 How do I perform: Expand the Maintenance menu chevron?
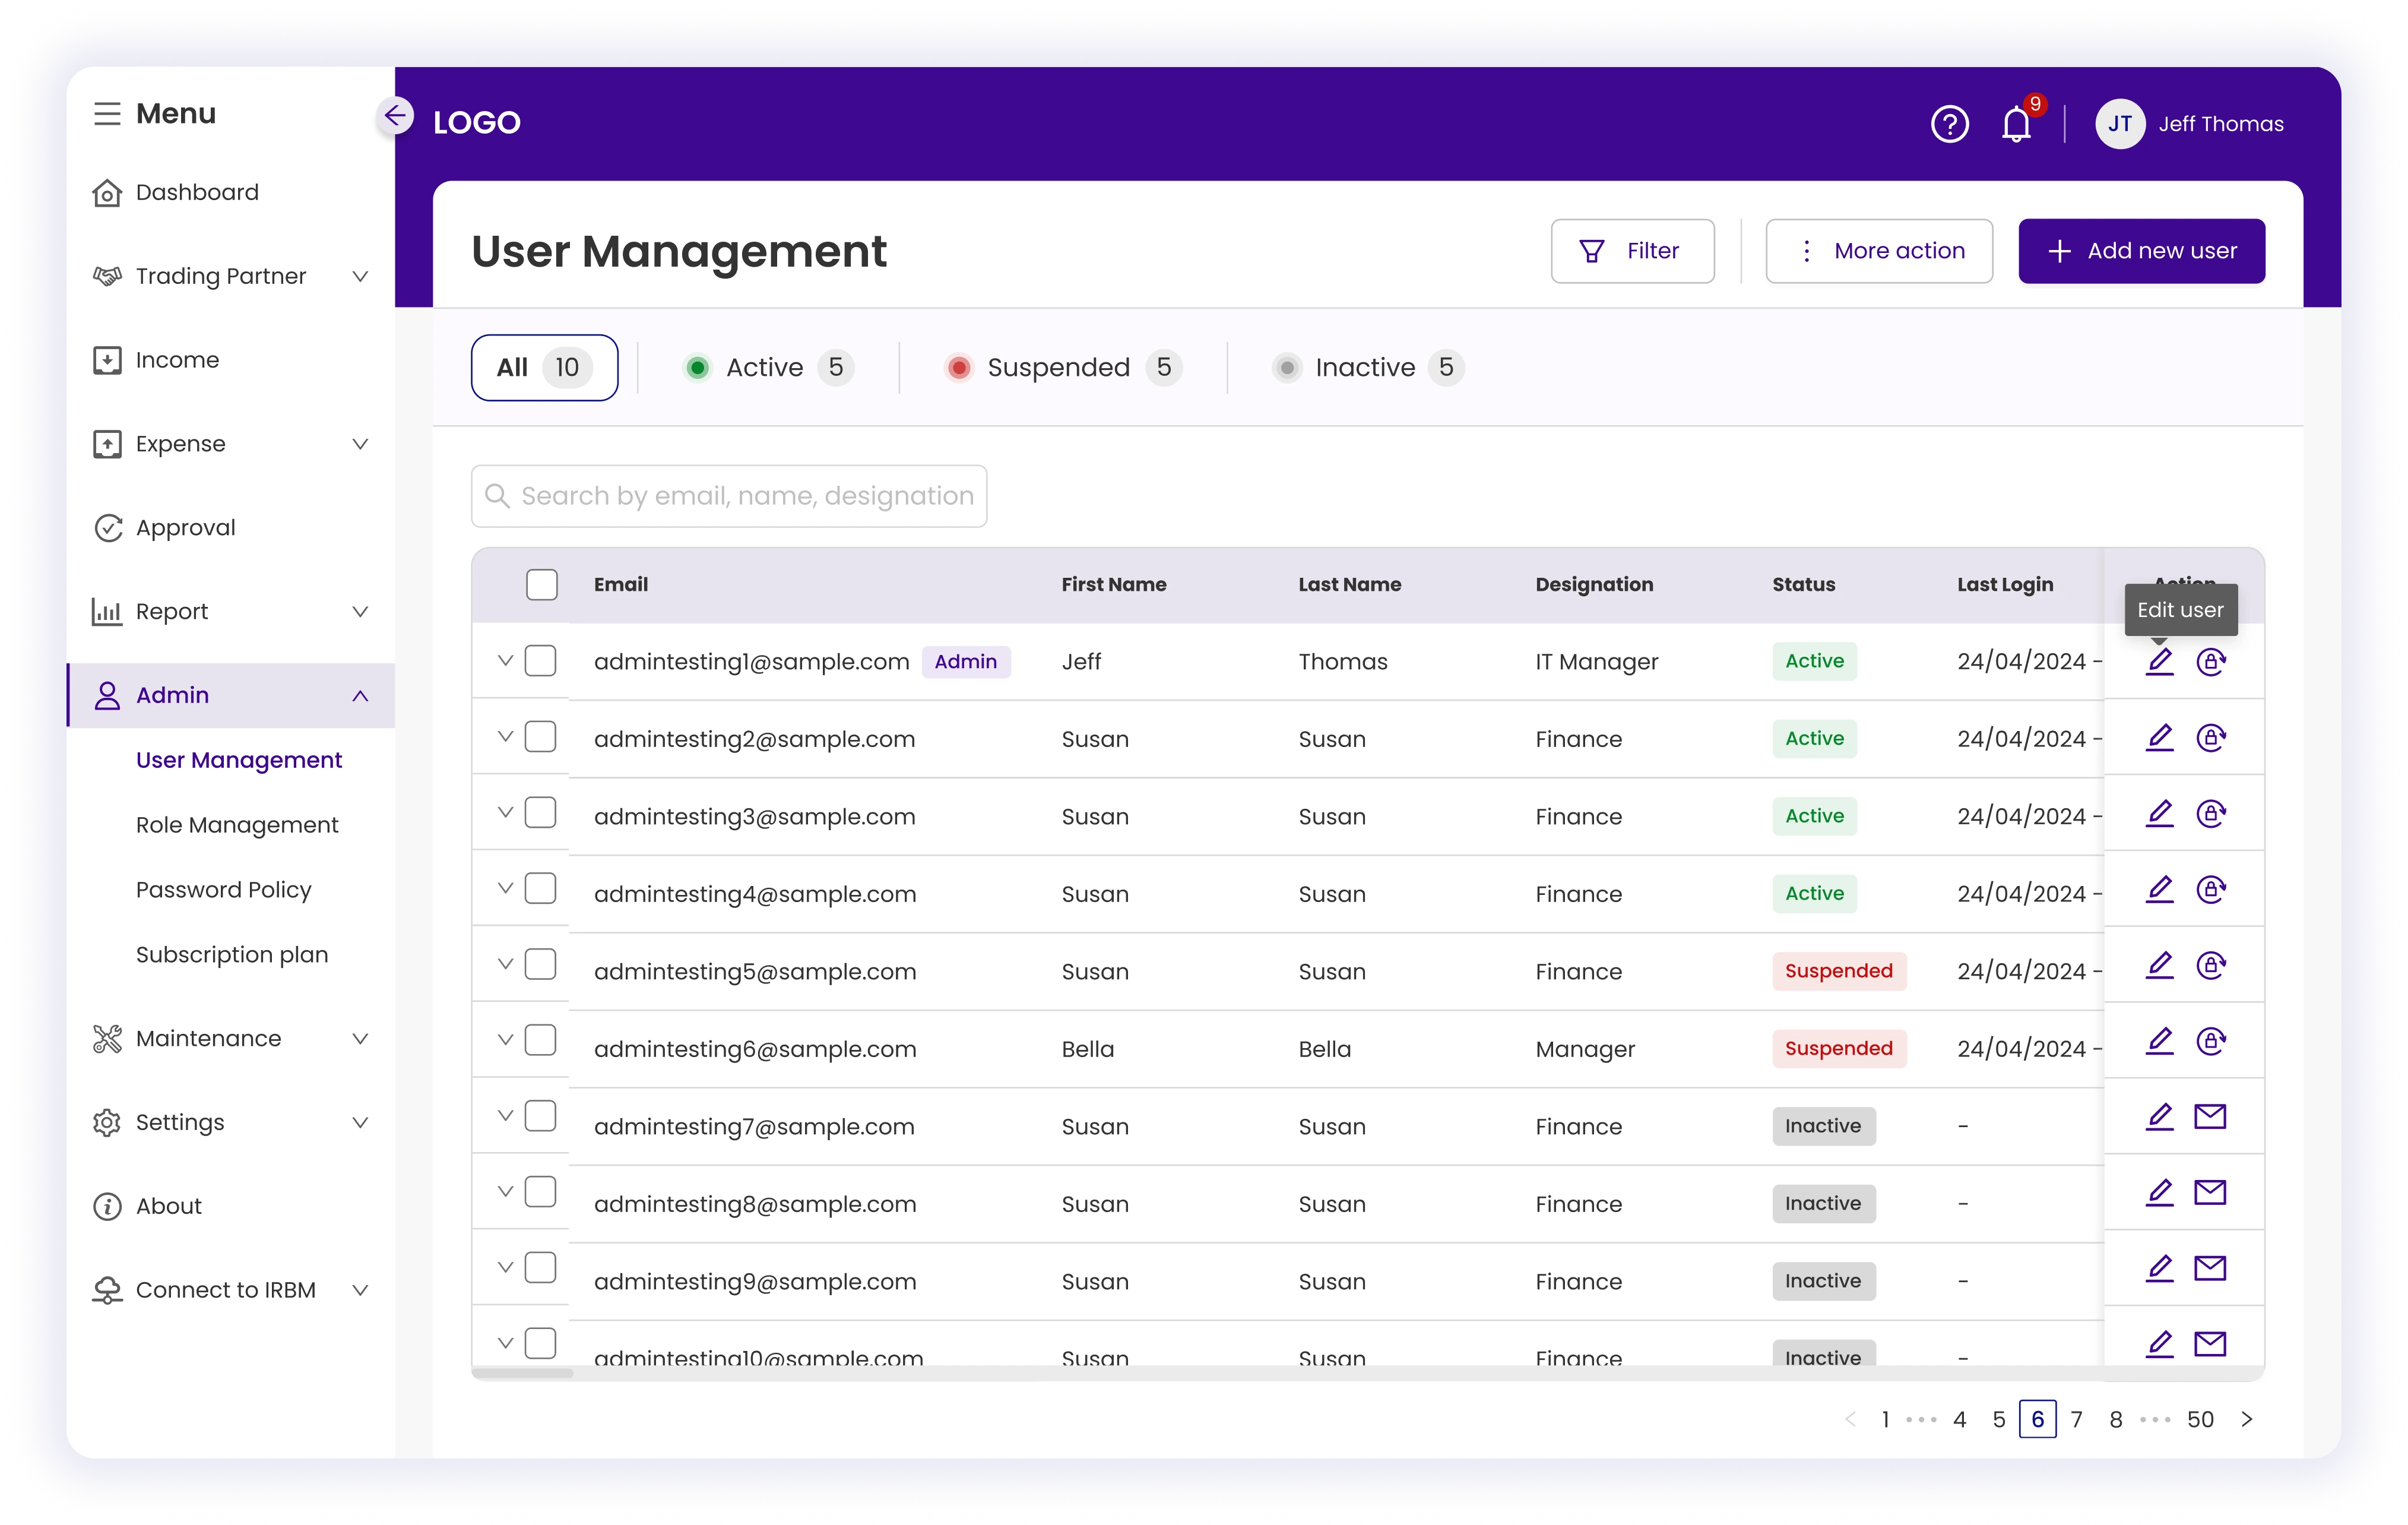click(361, 1039)
